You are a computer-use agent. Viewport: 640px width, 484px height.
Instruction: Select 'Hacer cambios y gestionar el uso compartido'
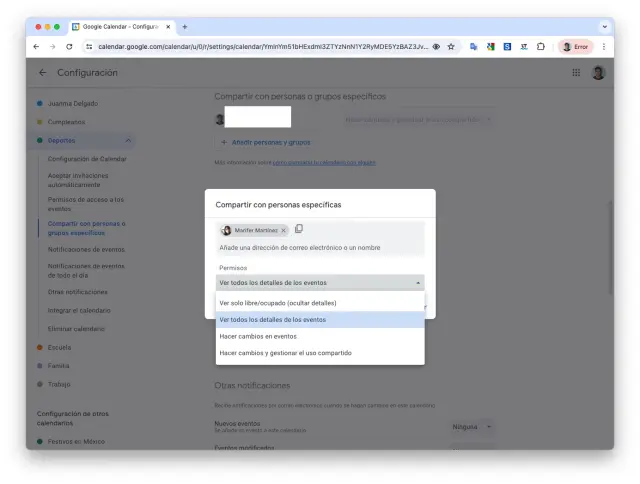click(x=285, y=353)
